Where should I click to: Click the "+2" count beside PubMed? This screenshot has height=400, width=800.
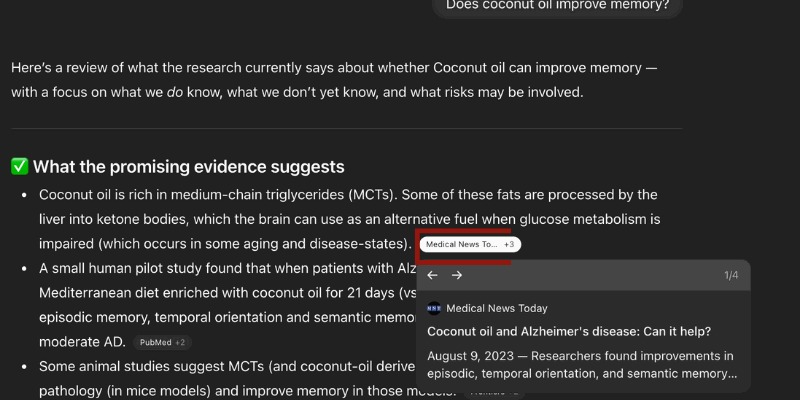pyautogui.click(x=180, y=342)
